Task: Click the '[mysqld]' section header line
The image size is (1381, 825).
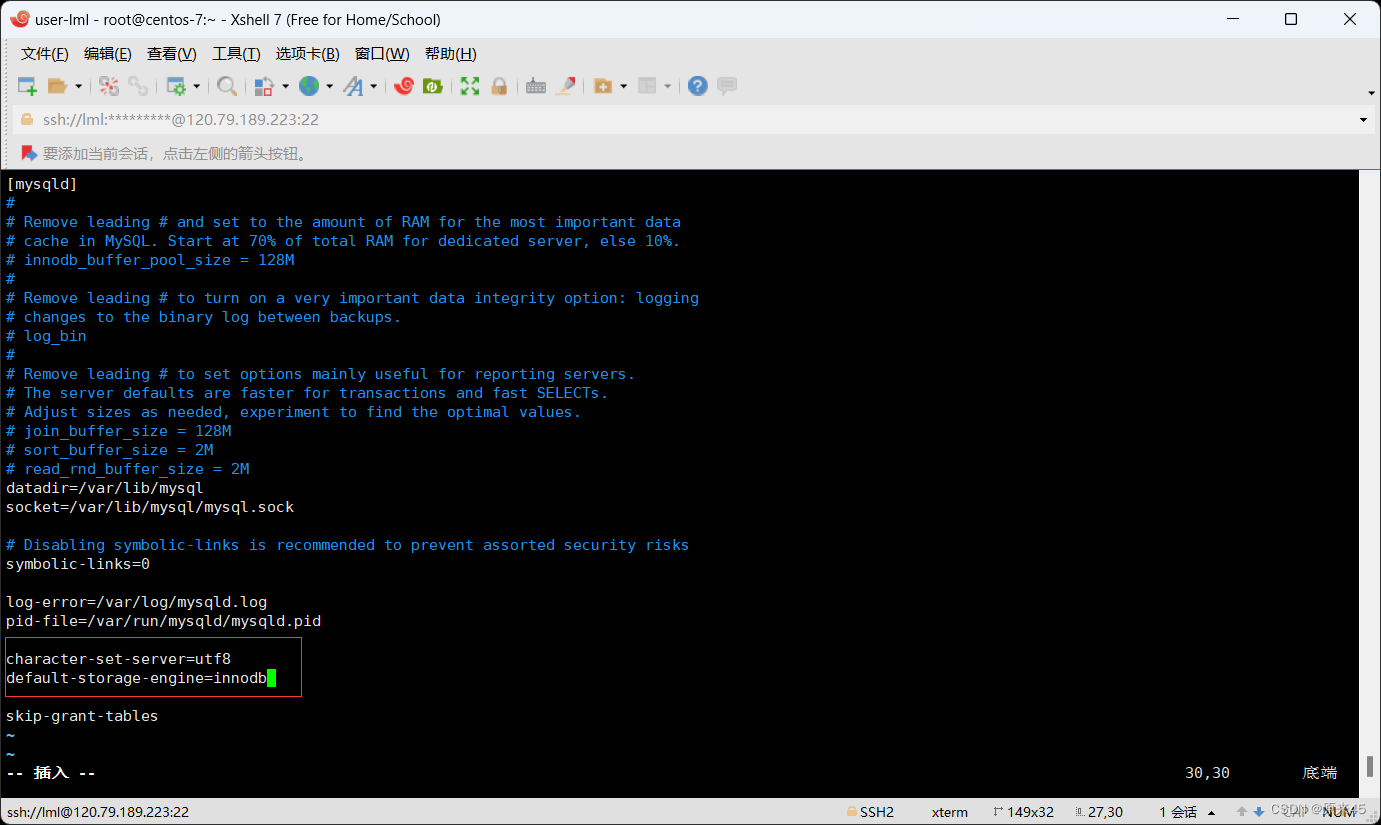Action: [x=41, y=184]
